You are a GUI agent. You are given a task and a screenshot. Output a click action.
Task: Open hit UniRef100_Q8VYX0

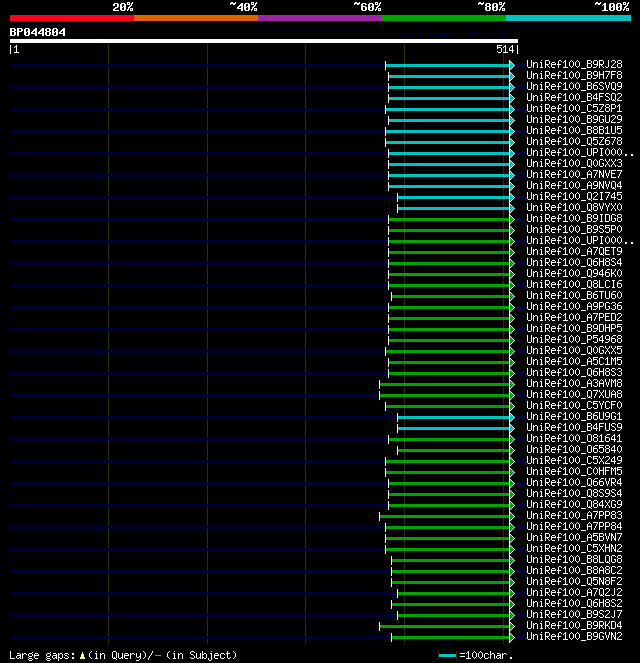(574, 207)
